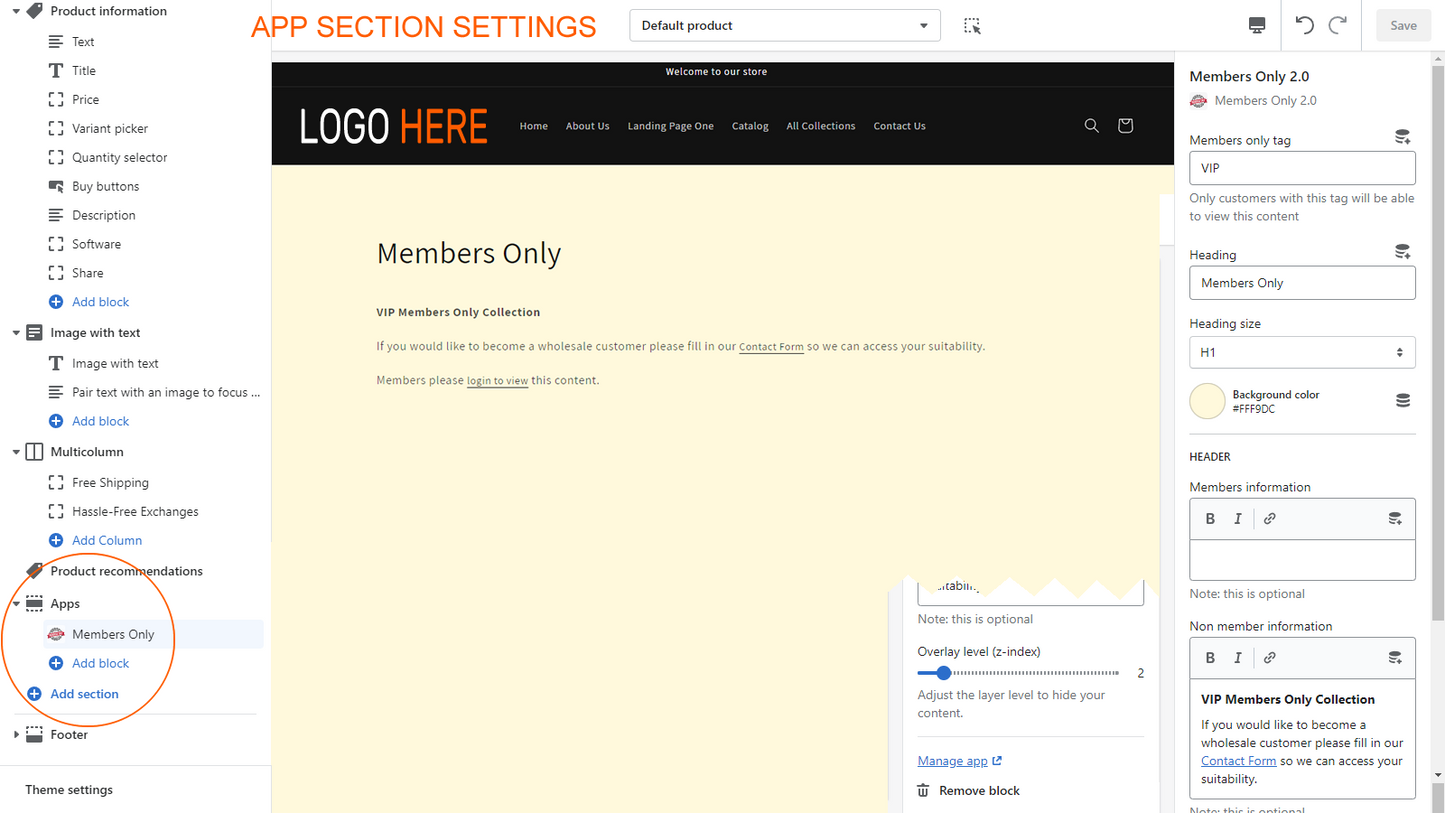Viewport: 1445px width, 813px height.
Task: Insert link in Members information editor
Action: [1269, 519]
